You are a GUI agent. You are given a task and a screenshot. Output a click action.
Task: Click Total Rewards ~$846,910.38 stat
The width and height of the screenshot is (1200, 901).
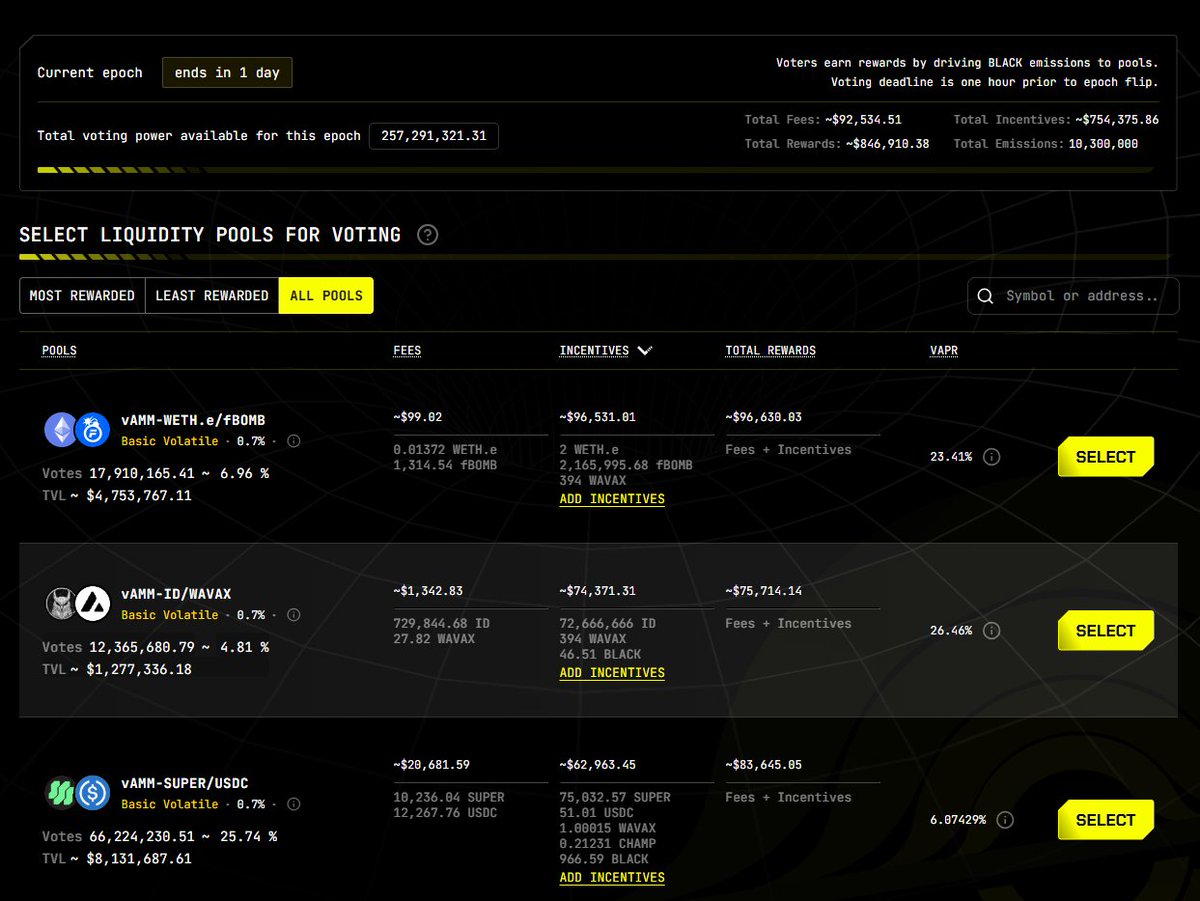837,144
